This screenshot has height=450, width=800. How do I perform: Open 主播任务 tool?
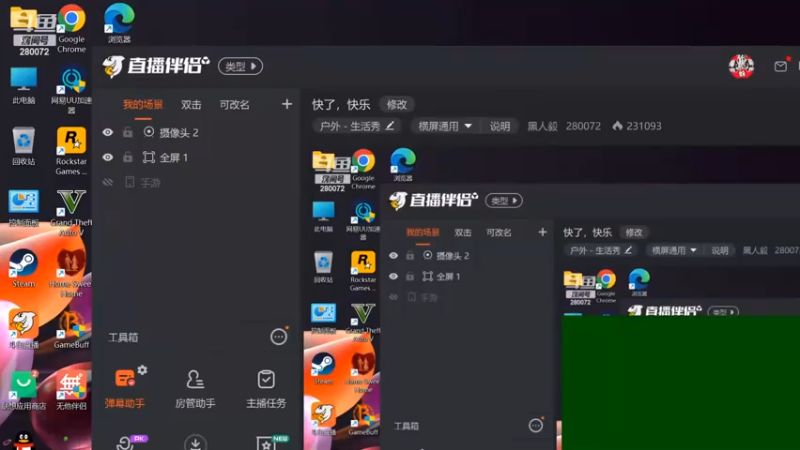pos(266,389)
